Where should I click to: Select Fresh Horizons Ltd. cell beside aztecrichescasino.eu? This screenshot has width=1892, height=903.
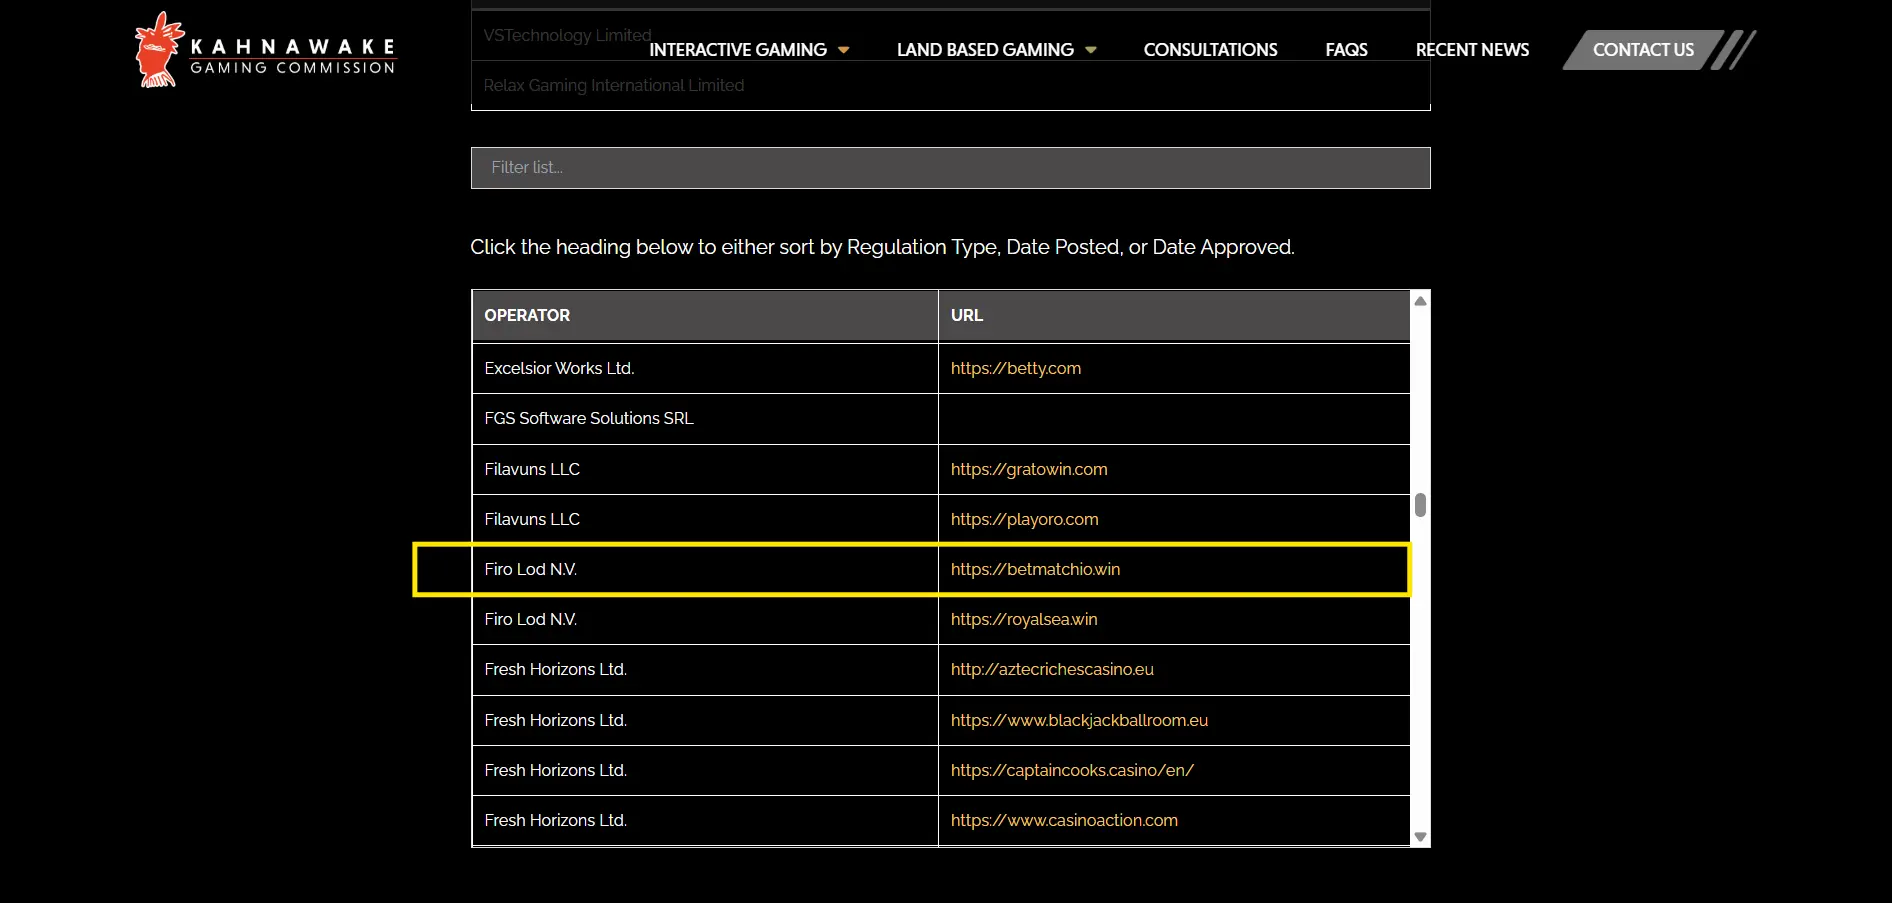point(705,669)
